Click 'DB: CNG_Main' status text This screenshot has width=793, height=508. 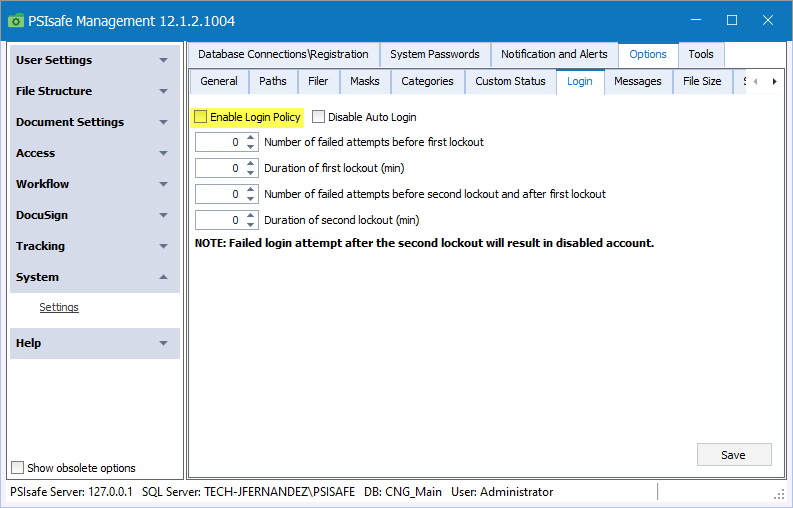403,492
